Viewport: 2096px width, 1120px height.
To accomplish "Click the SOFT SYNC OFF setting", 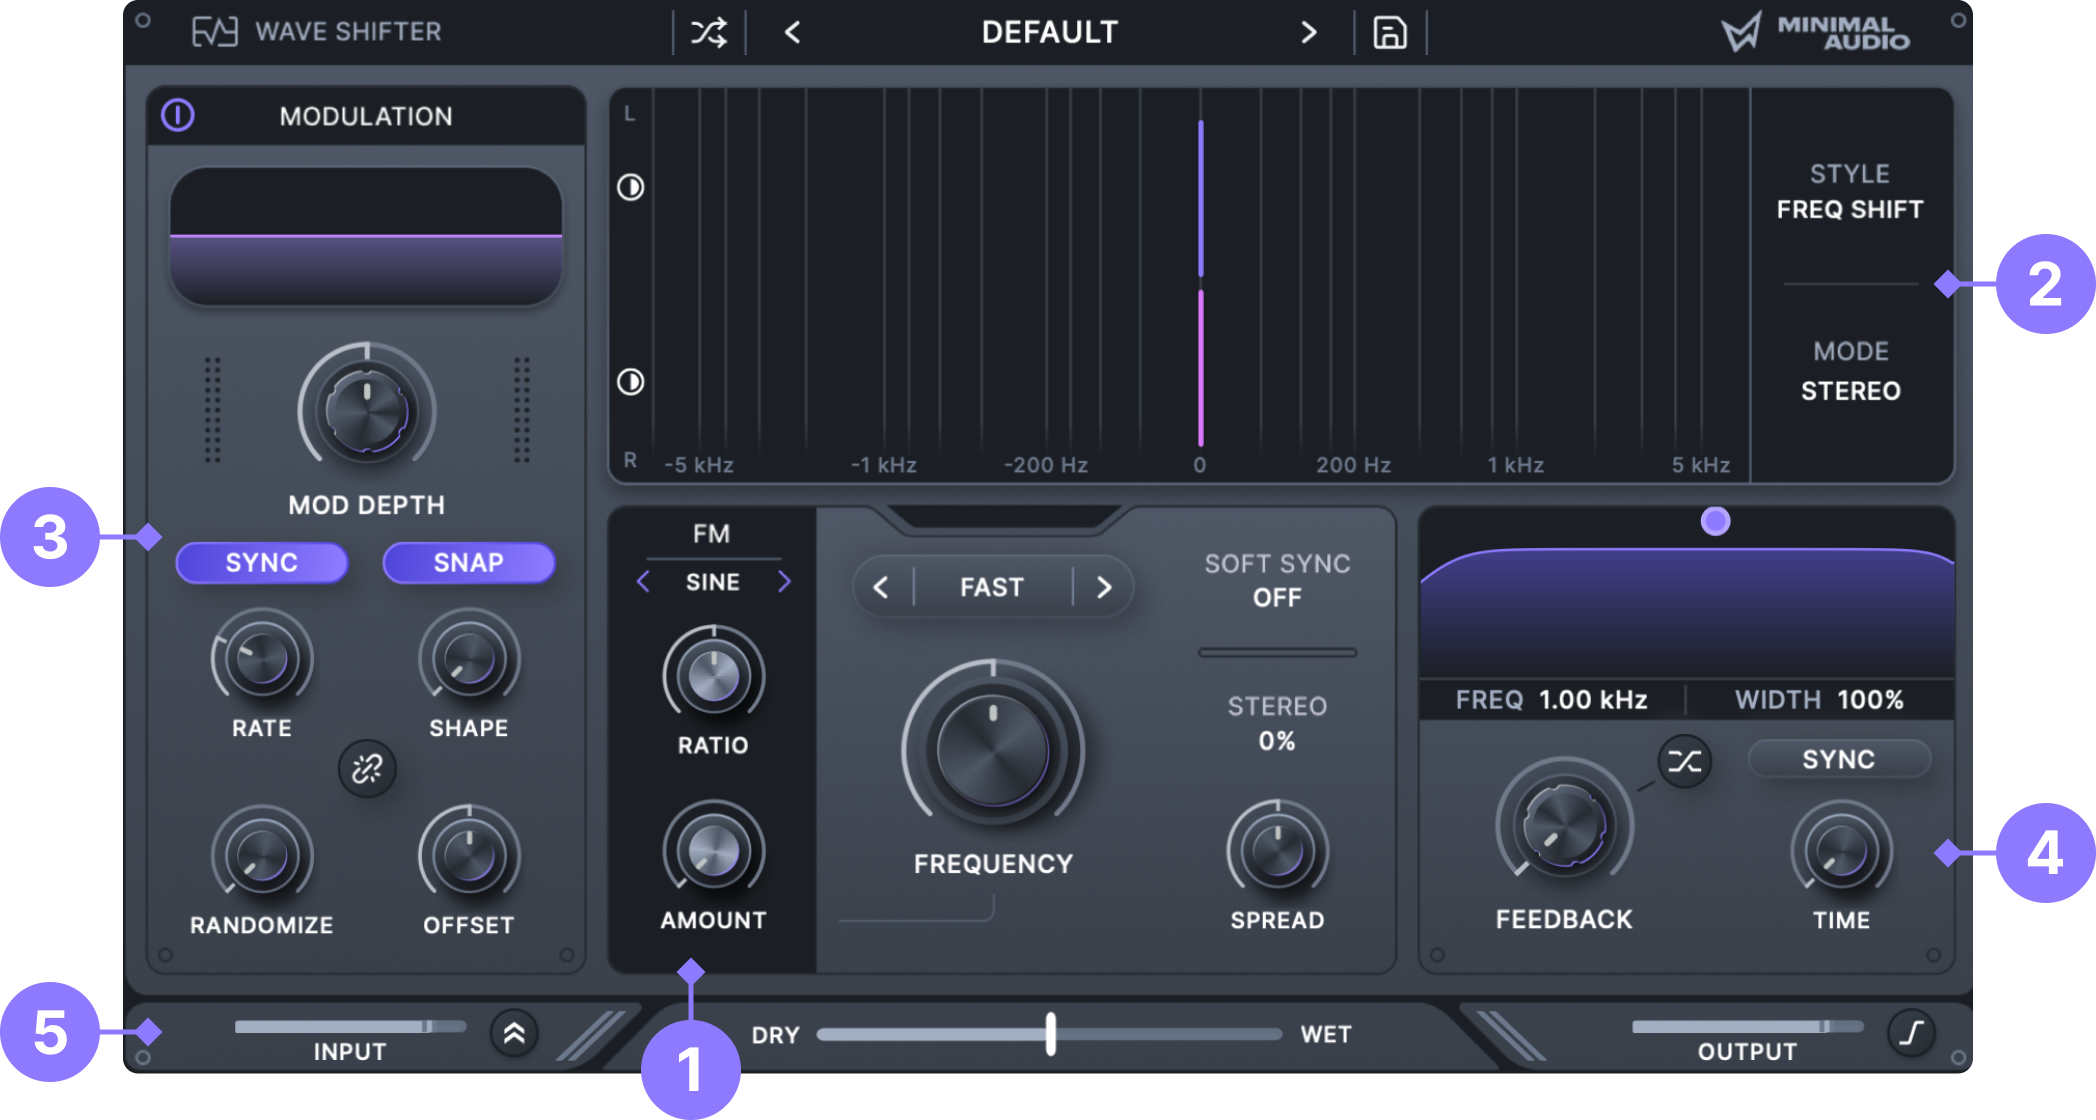I will (1277, 597).
